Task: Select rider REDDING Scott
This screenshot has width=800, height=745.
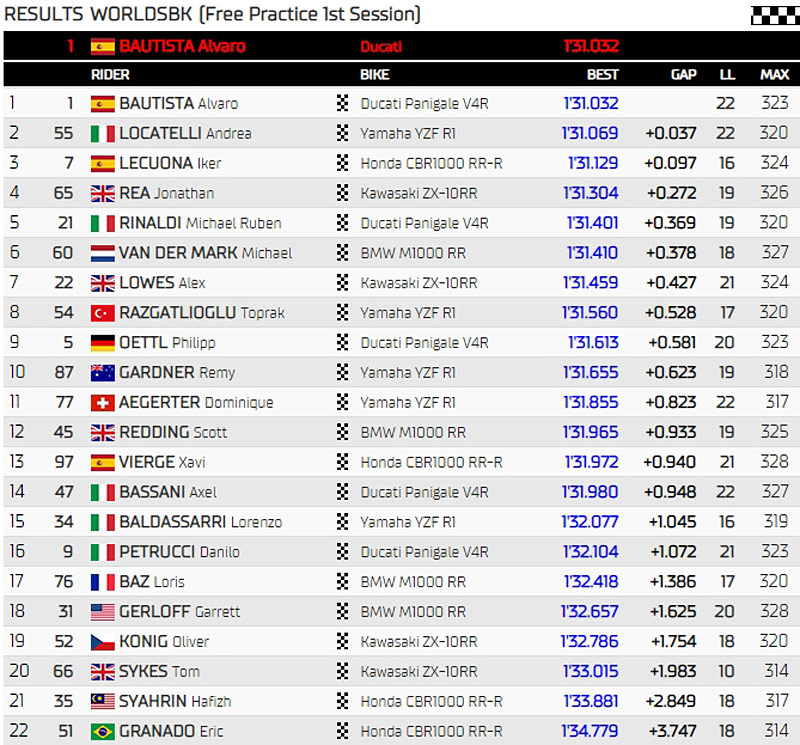Action: [173, 433]
